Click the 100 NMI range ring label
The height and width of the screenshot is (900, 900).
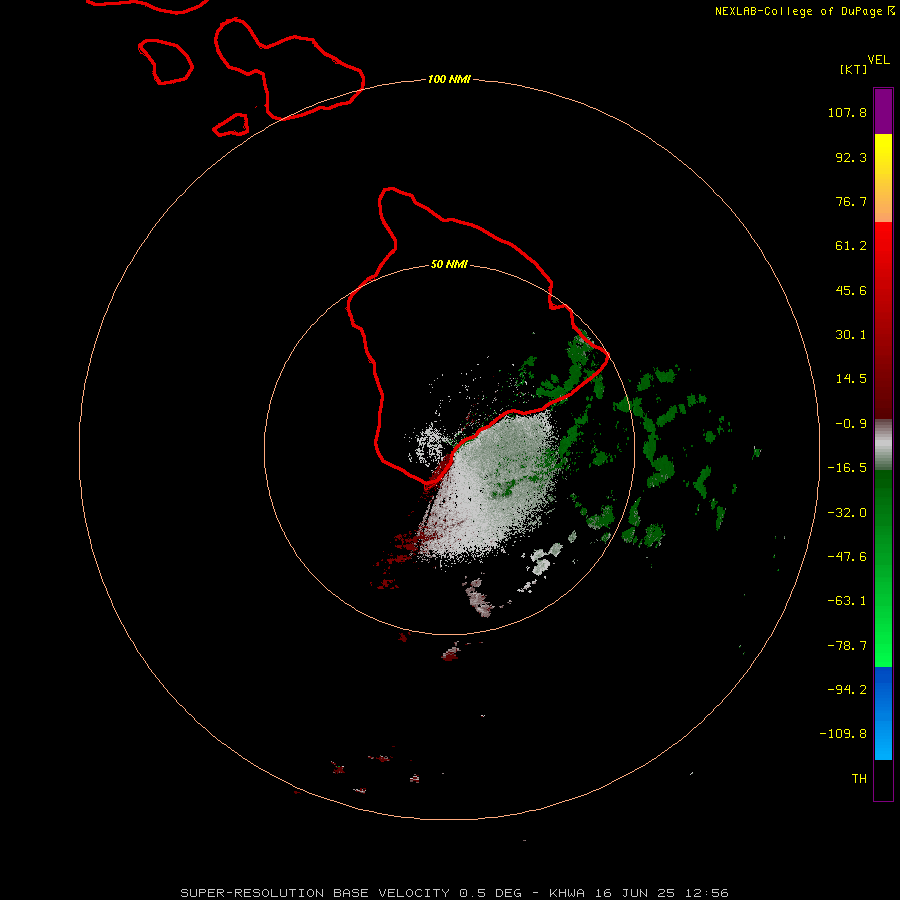tap(449, 79)
